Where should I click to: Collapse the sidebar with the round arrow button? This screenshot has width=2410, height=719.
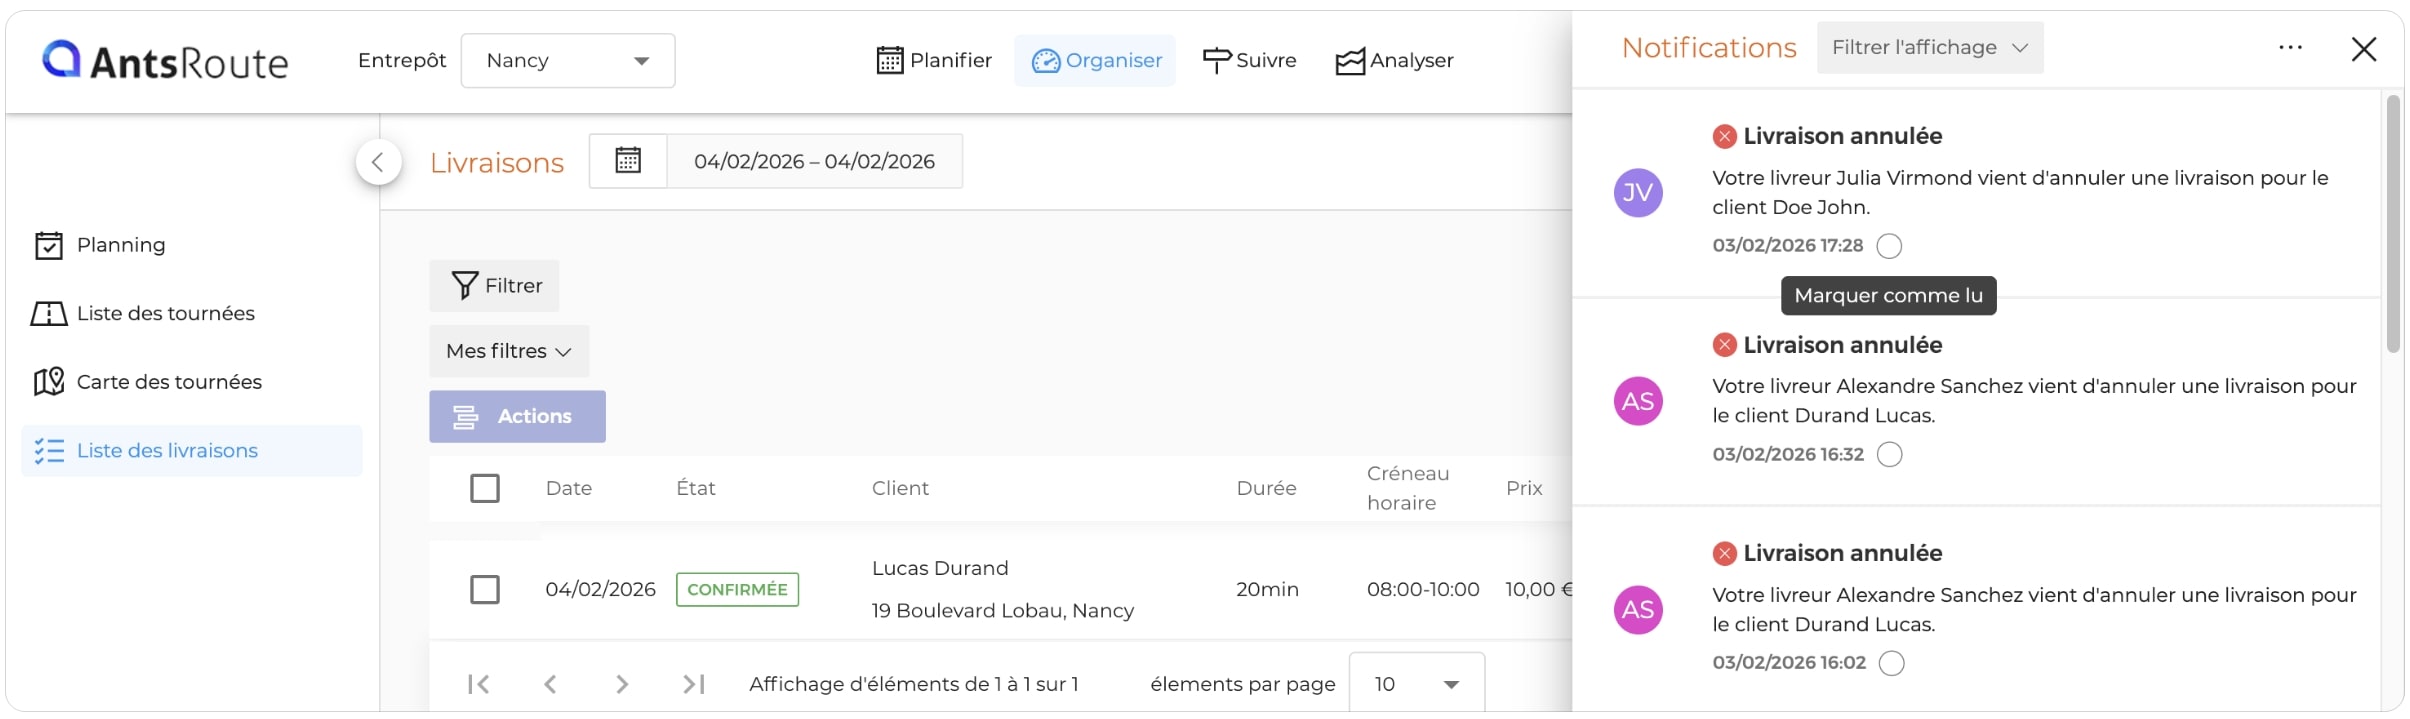379,162
